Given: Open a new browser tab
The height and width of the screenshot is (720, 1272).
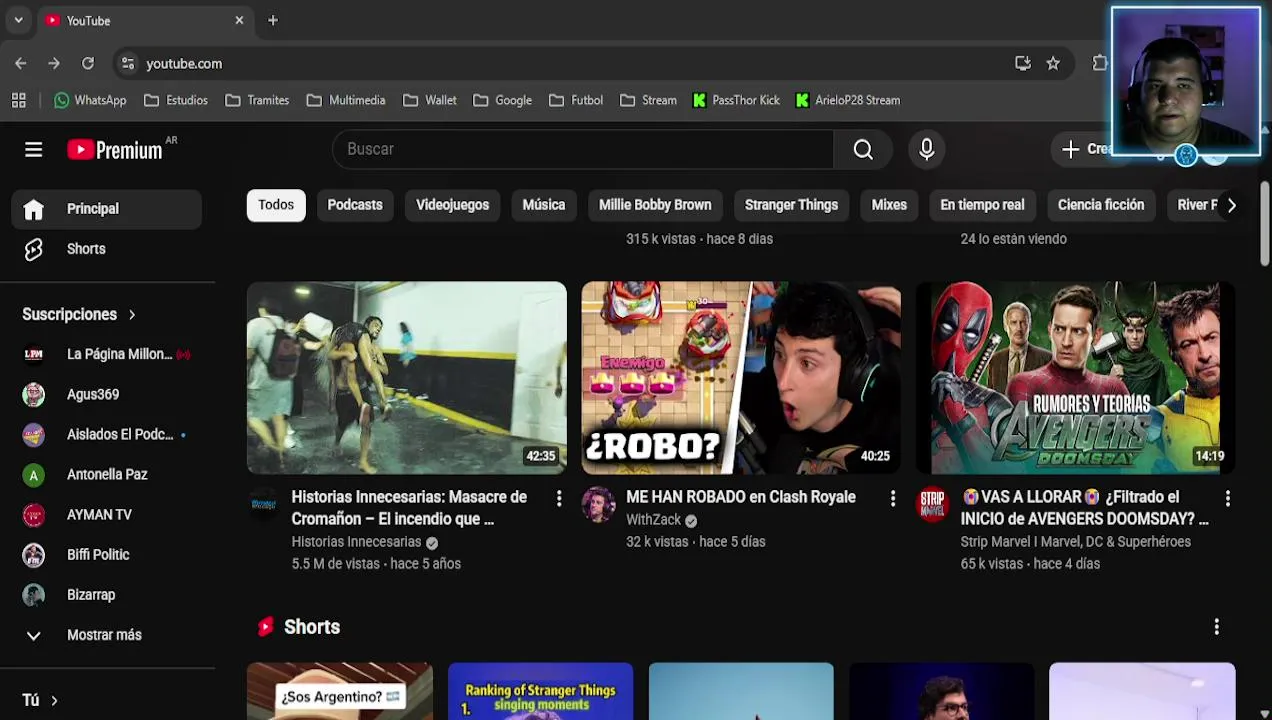Looking at the screenshot, I should (273, 20).
